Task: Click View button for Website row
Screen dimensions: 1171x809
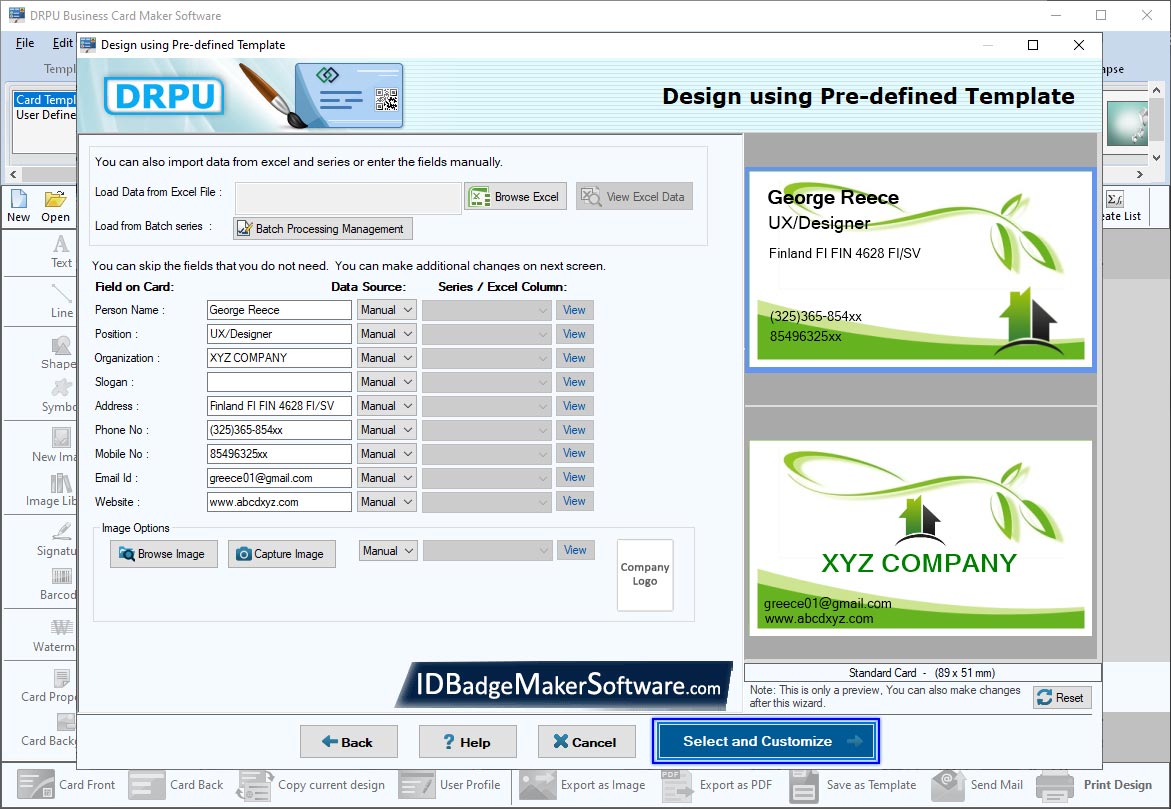Action: [574, 501]
